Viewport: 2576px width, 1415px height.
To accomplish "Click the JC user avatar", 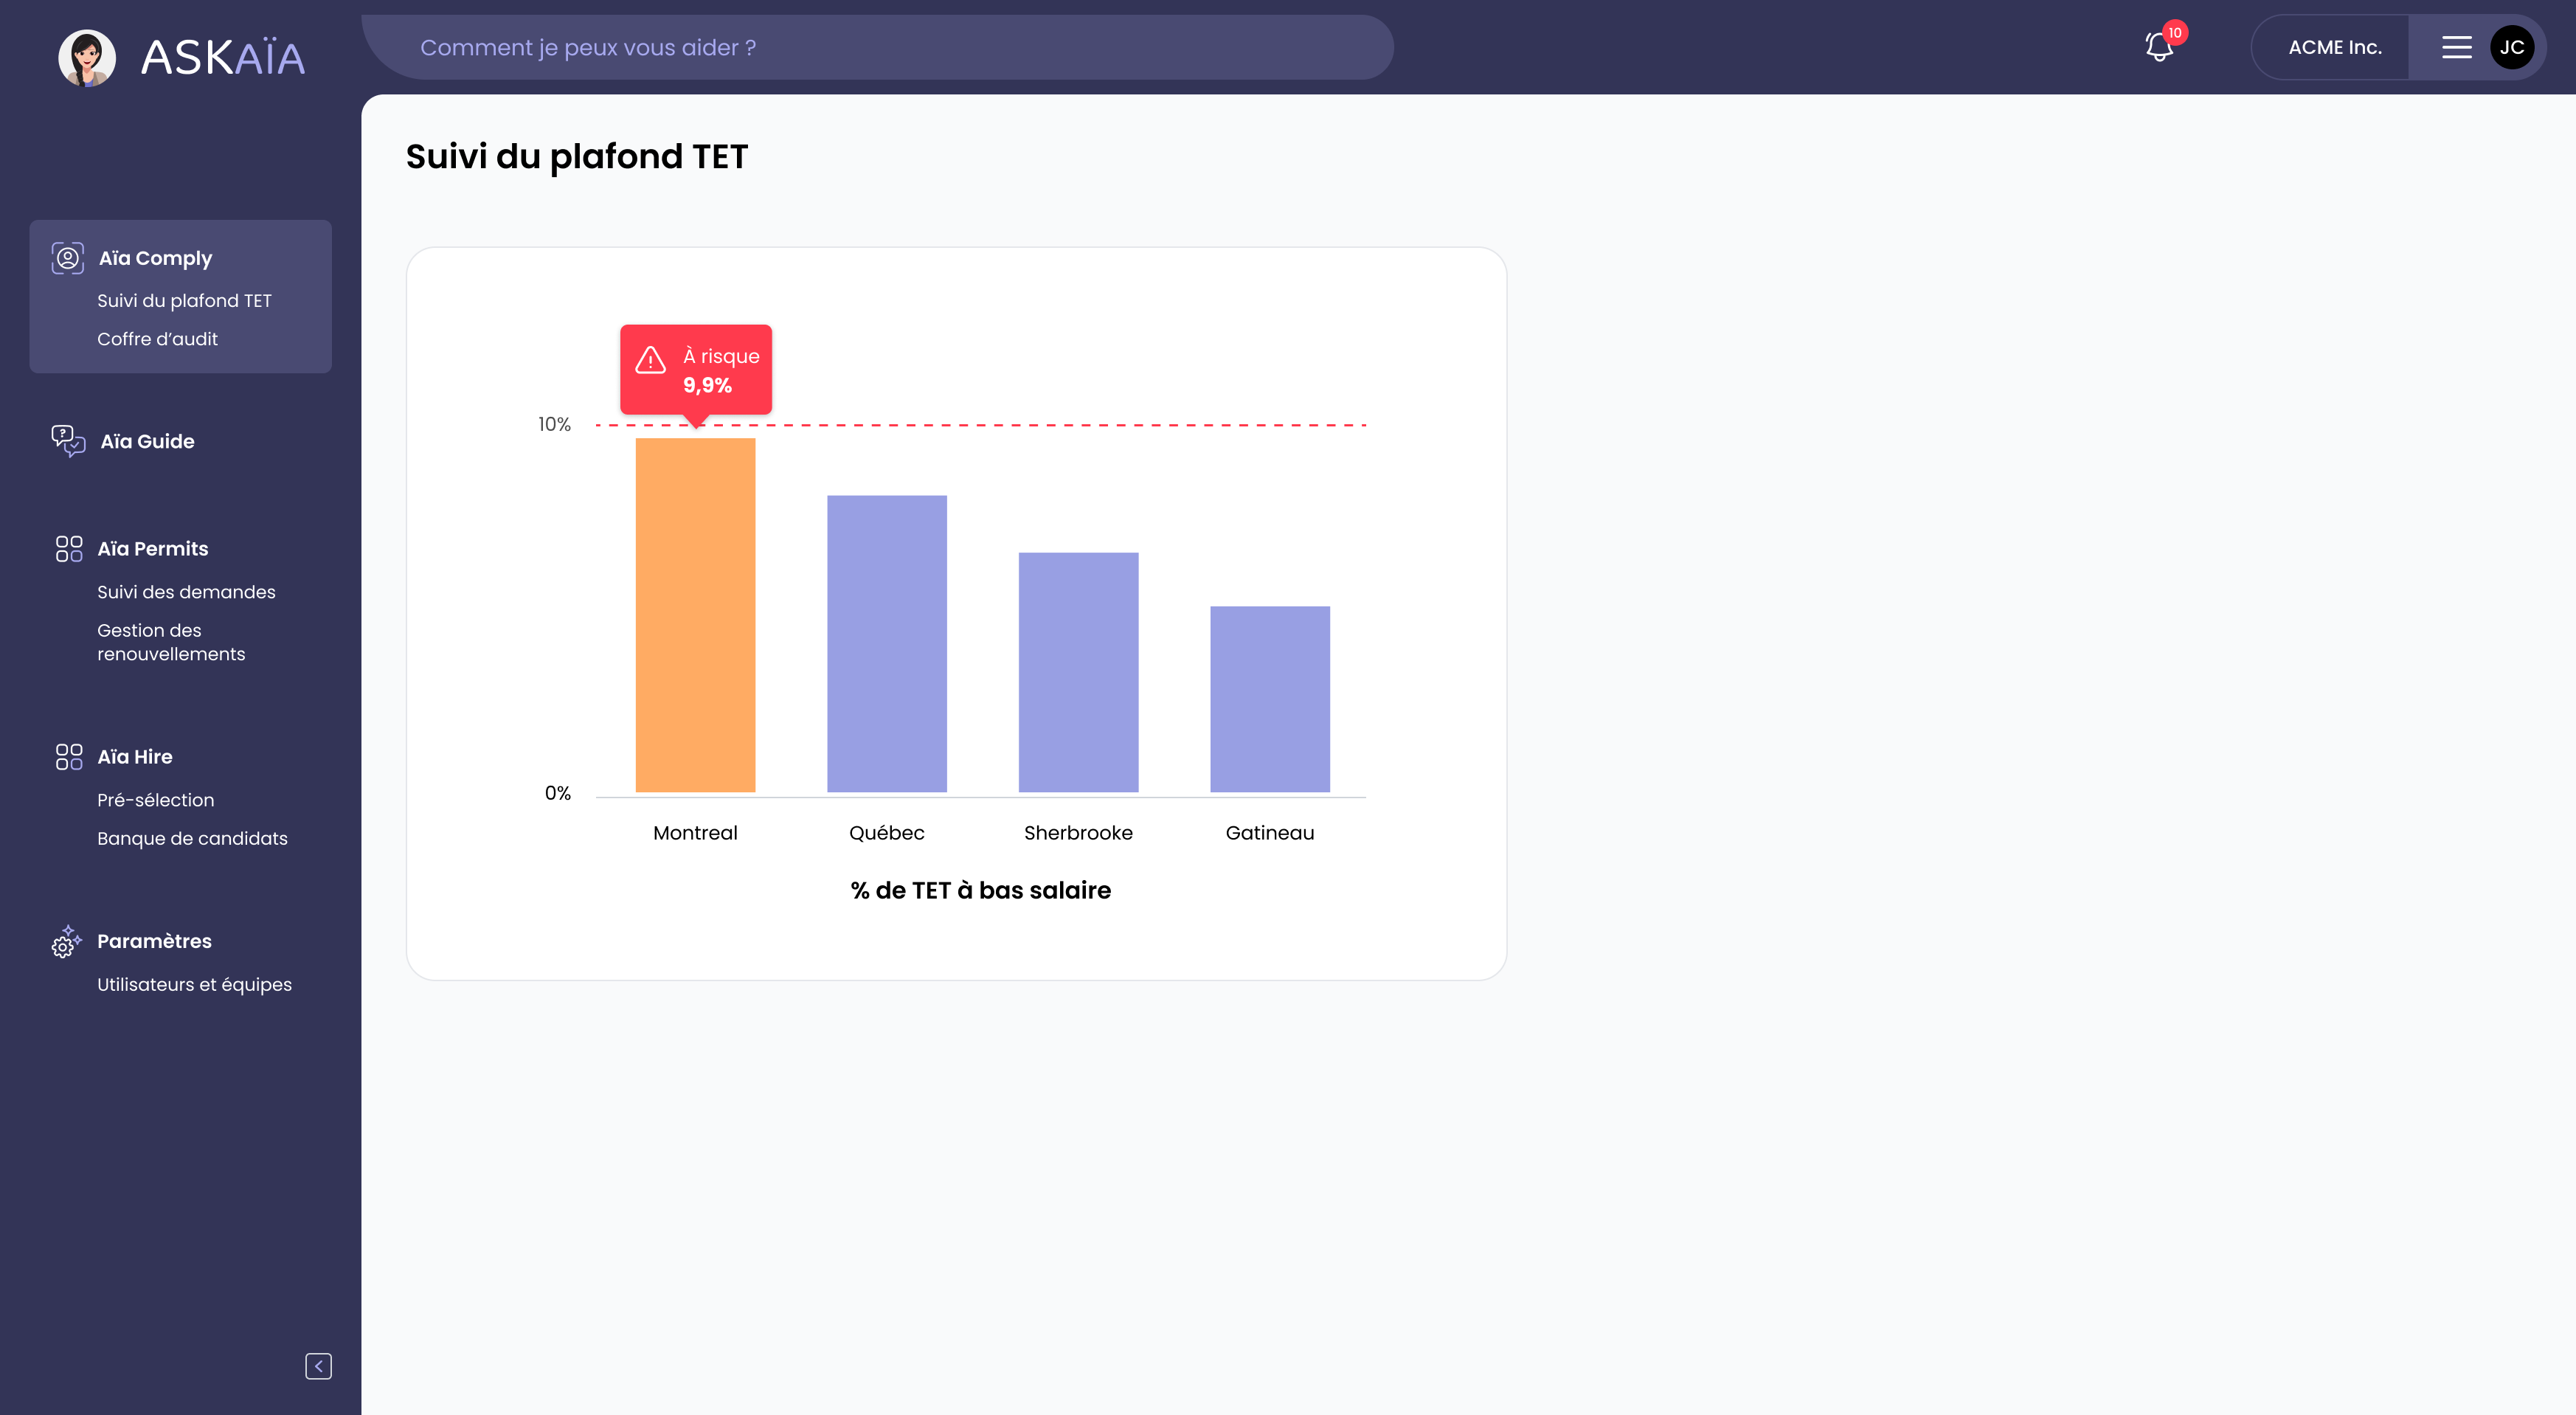I will tap(2511, 47).
